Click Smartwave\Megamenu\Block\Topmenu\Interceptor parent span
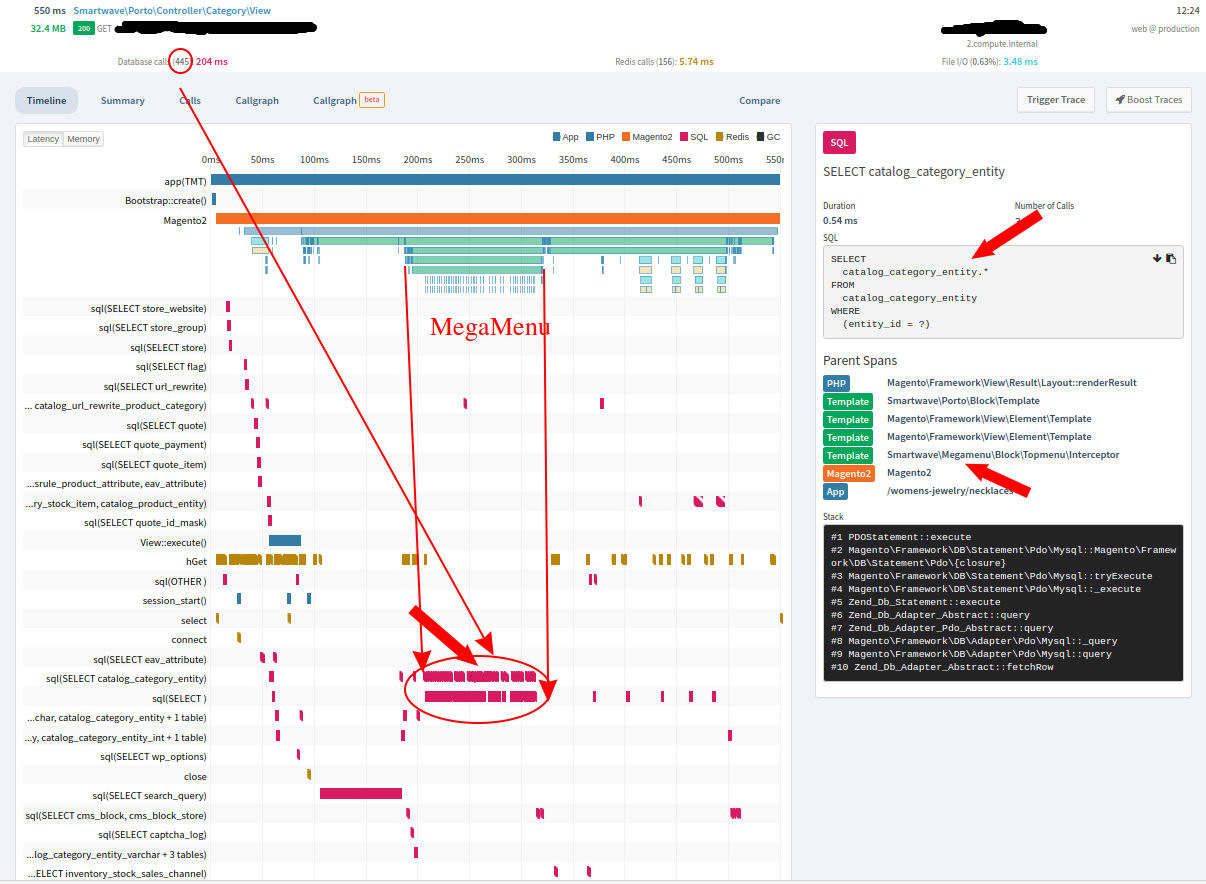 (x=1003, y=455)
